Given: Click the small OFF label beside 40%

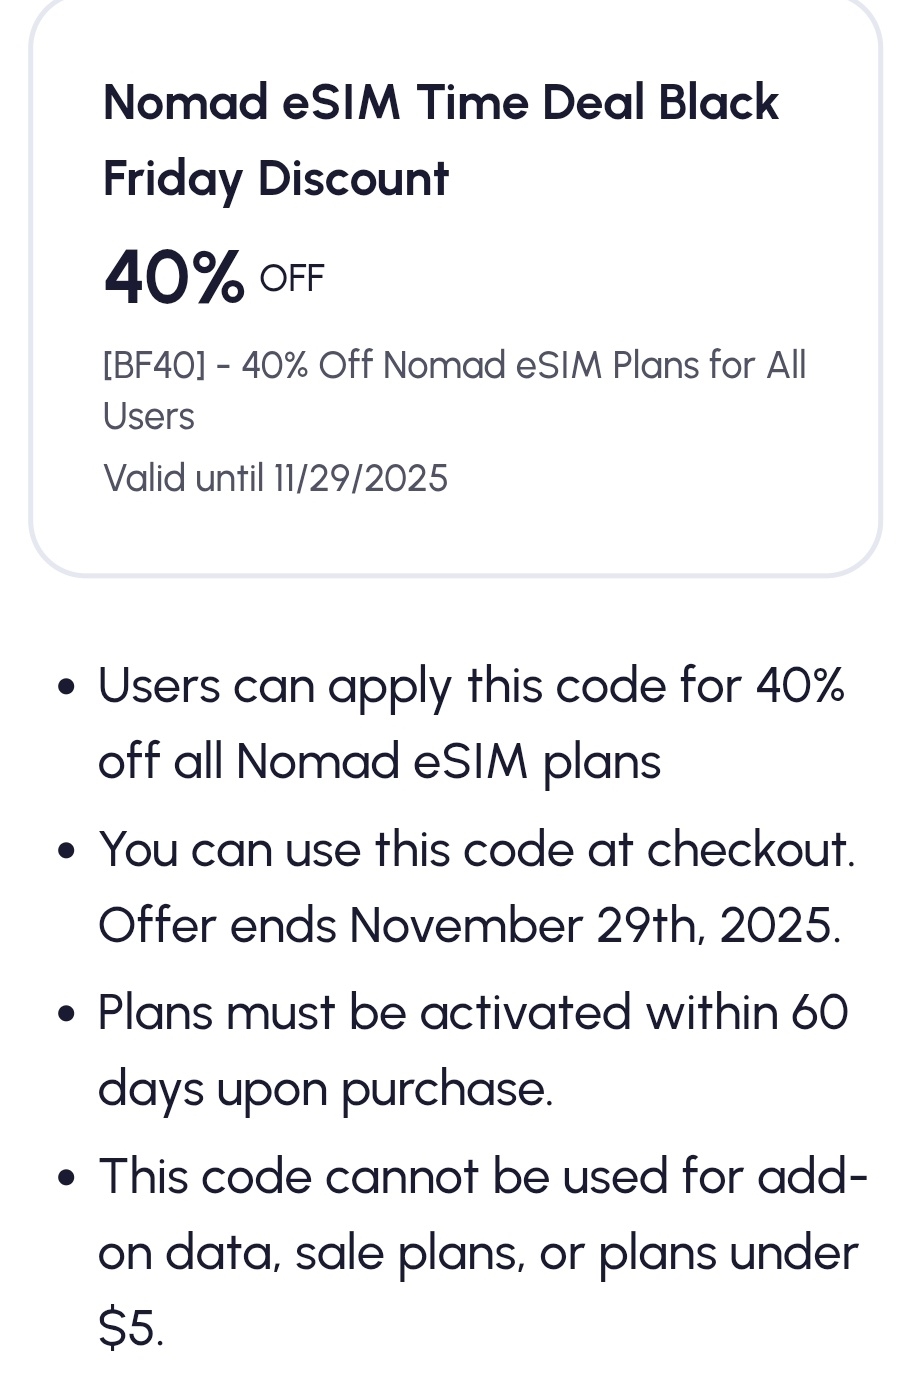Looking at the screenshot, I should click(292, 278).
